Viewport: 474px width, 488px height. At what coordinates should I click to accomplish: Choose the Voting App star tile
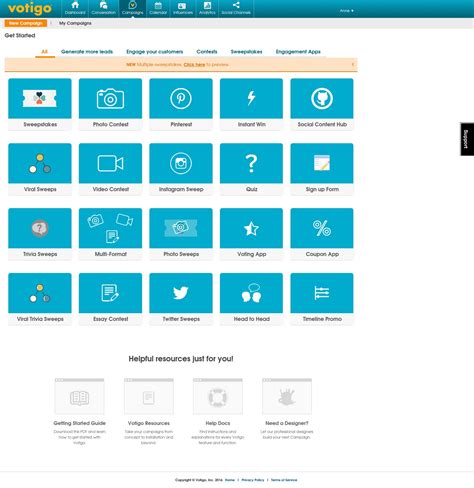tap(251, 234)
